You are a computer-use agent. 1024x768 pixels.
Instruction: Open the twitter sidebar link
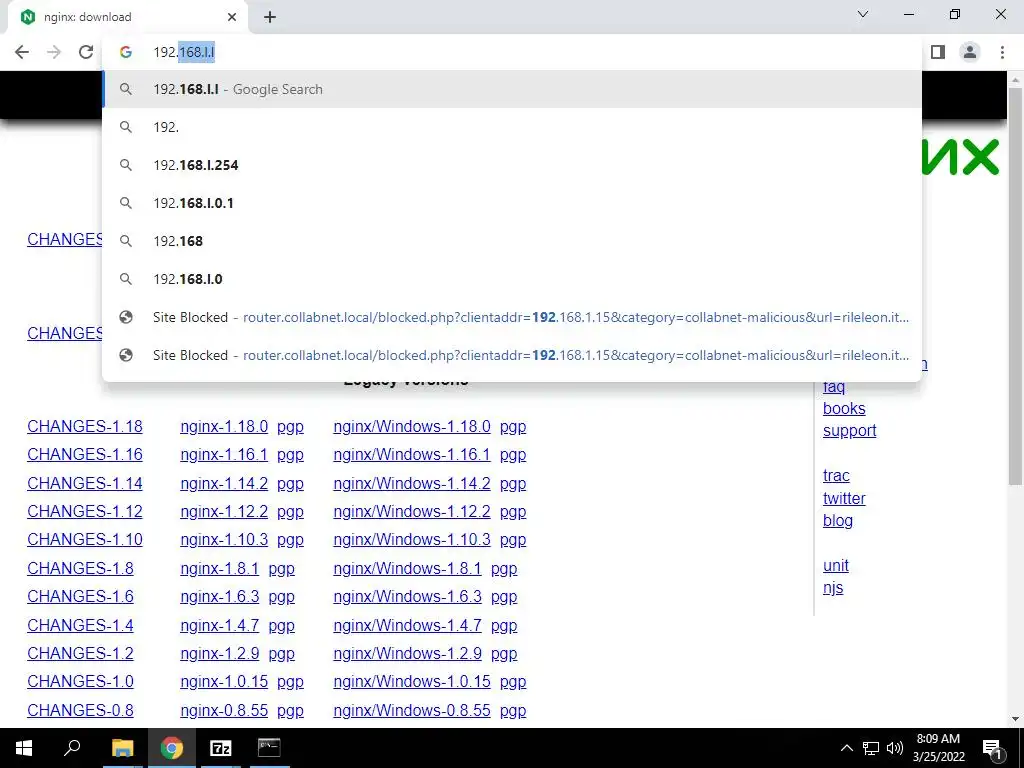tap(844, 498)
